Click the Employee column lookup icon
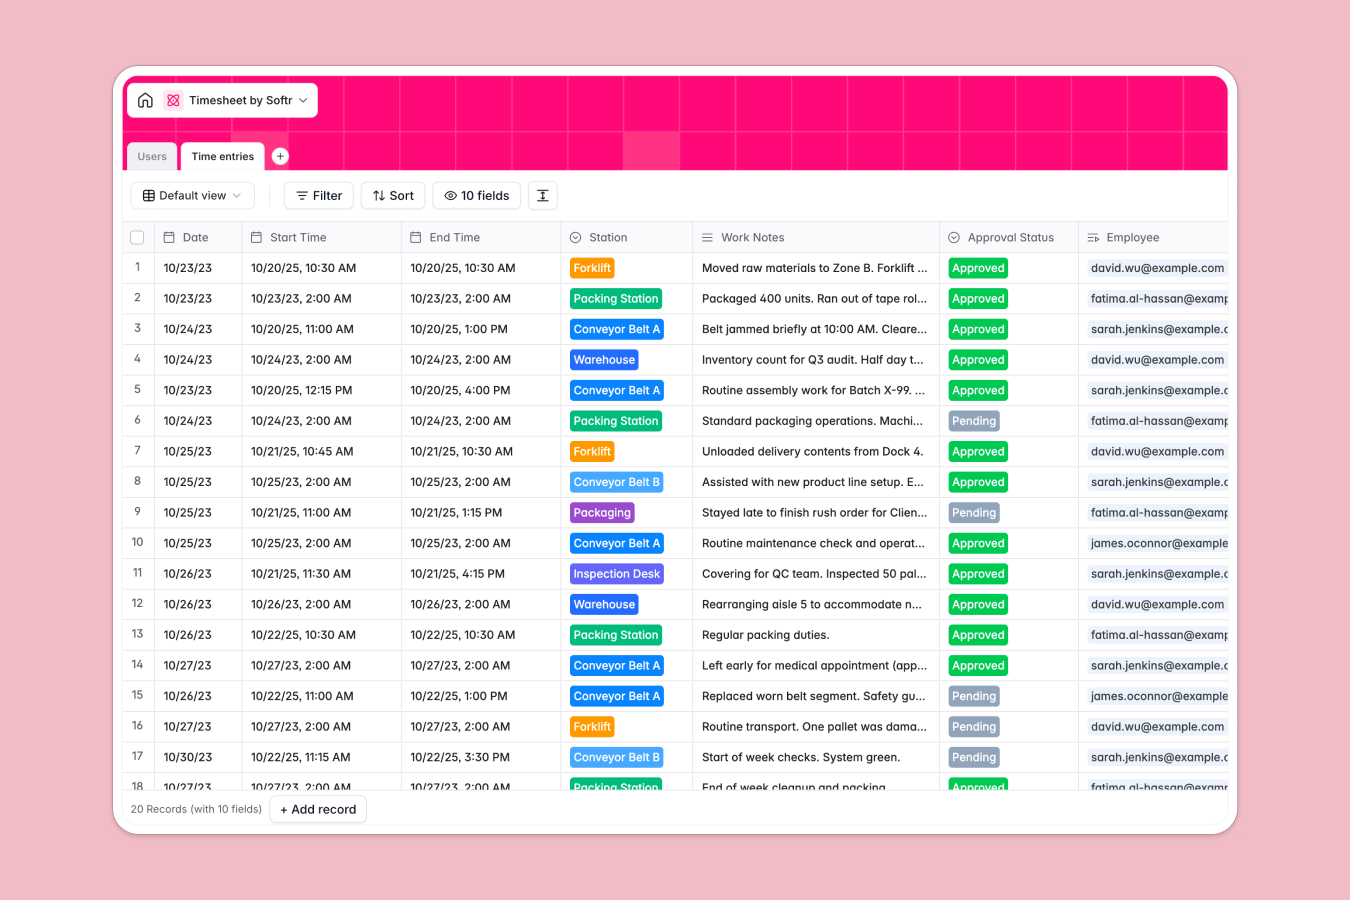The height and width of the screenshot is (900, 1350). tap(1092, 237)
